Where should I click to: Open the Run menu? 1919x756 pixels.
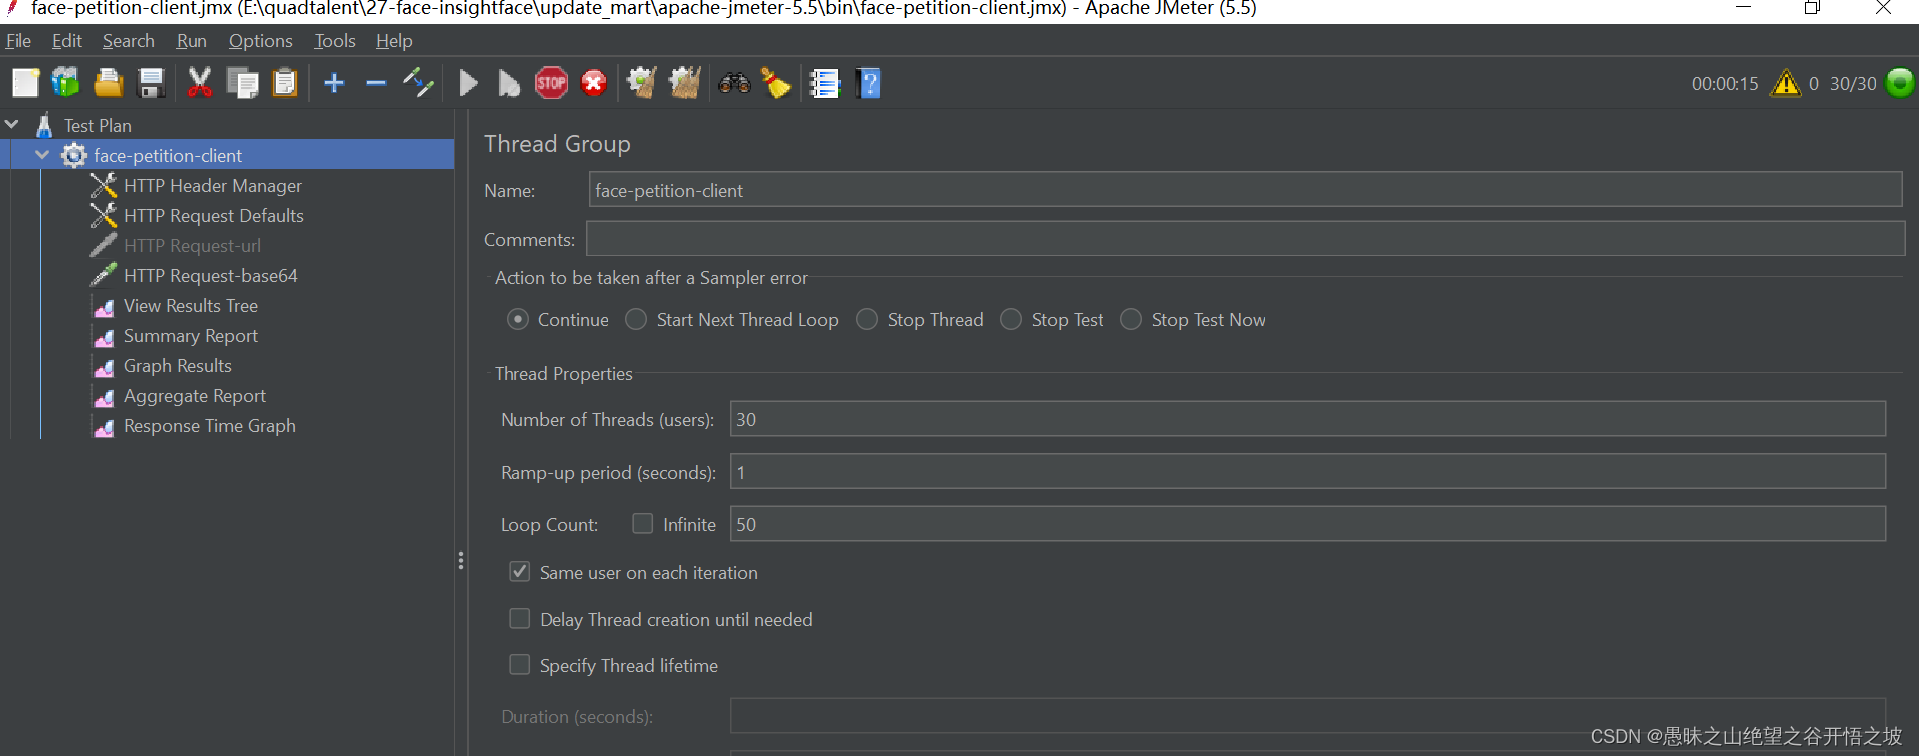tap(191, 41)
